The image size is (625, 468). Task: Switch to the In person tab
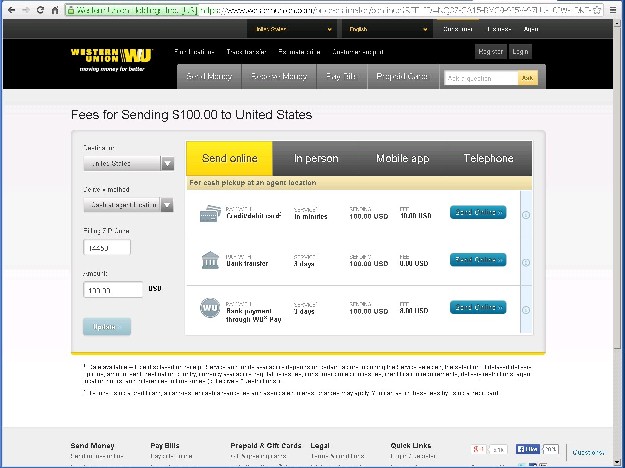point(316,158)
